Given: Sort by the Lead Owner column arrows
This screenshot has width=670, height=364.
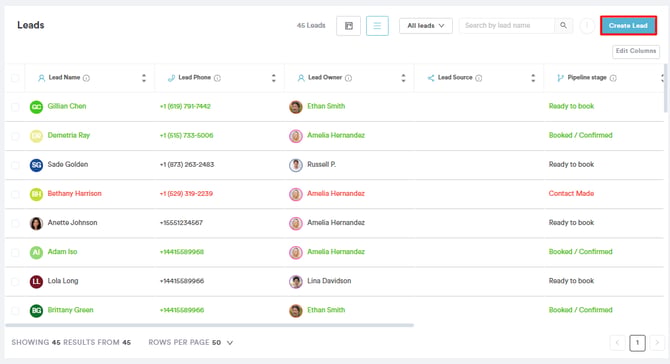Looking at the screenshot, I should [403, 78].
